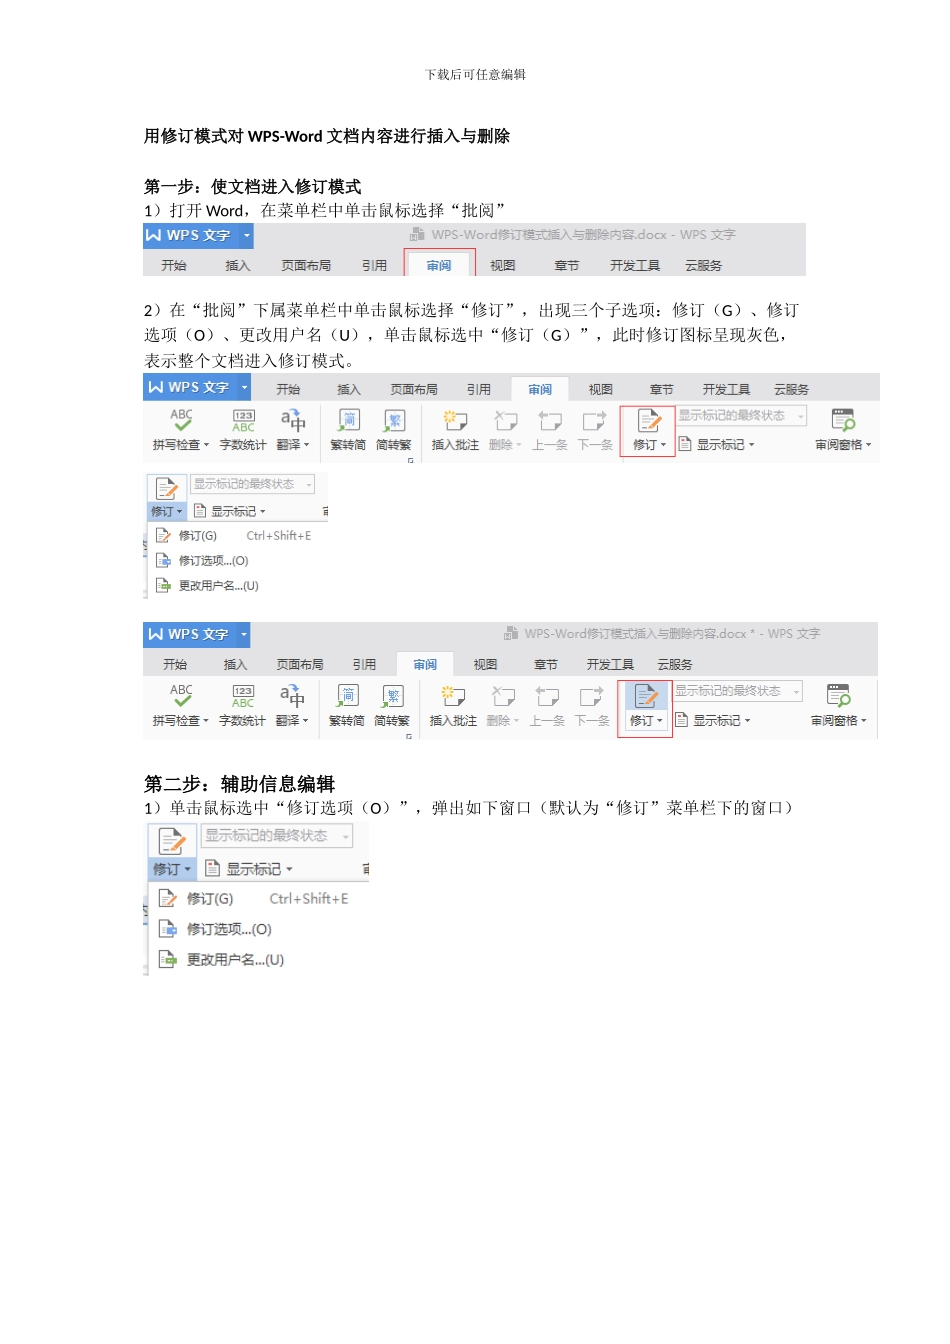Click 修订 split button above the smaller dropdown menu
Screen dimensions: 950x1344
tap(167, 498)
